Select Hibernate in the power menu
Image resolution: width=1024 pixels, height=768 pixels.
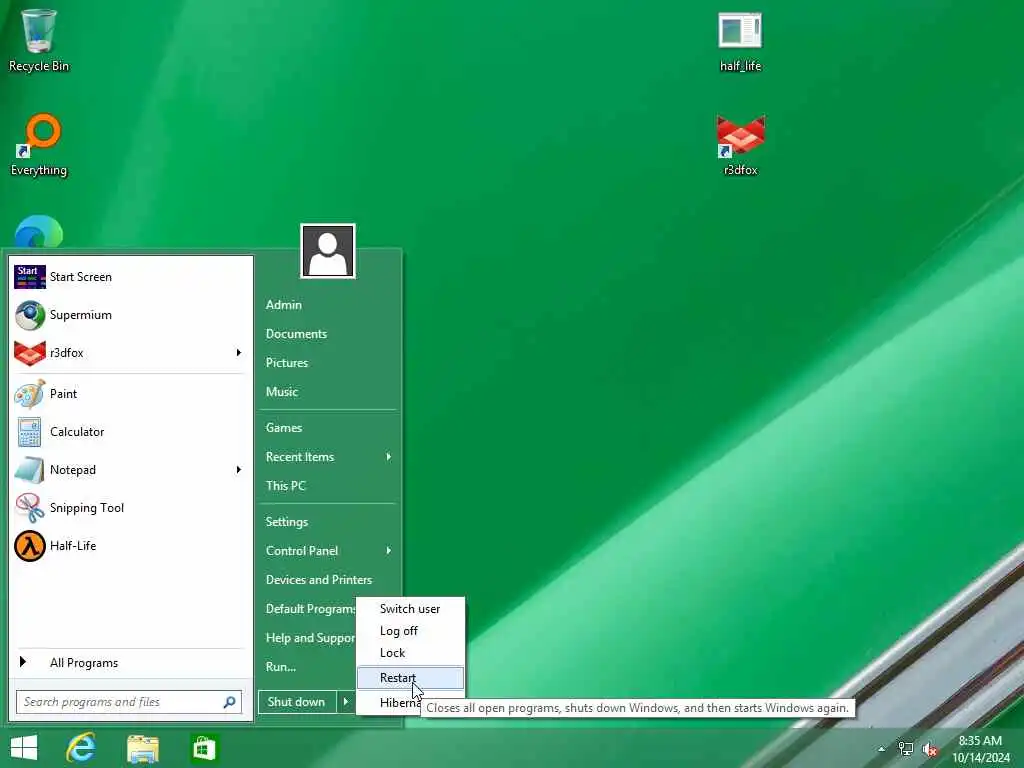pos(400,703)
